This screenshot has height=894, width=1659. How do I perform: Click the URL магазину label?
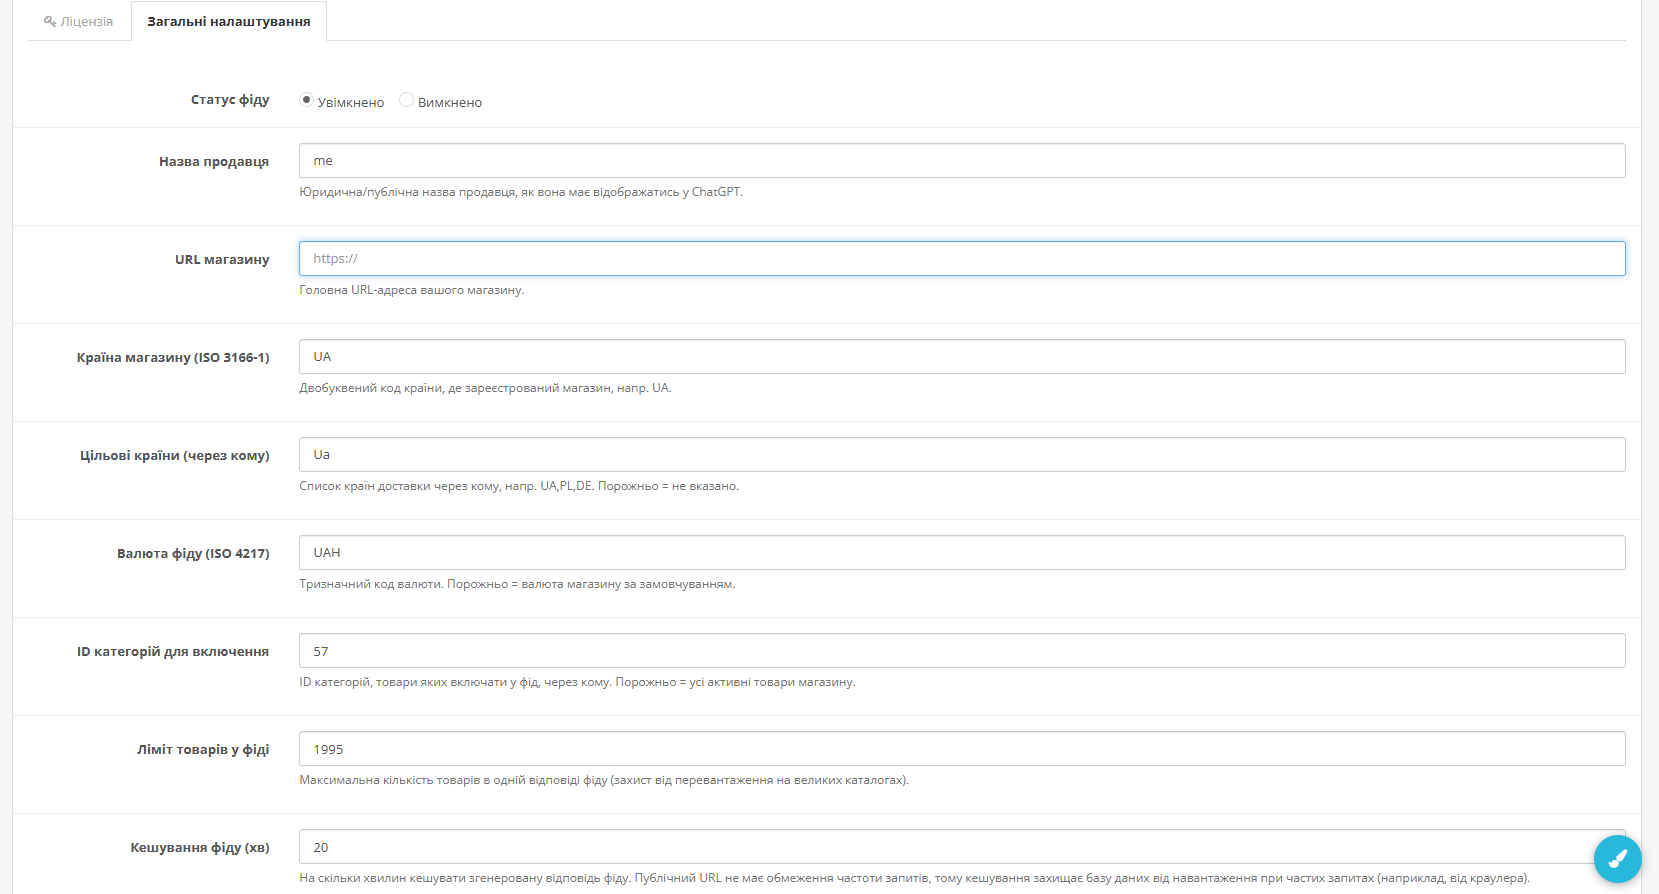pos(222,259)
